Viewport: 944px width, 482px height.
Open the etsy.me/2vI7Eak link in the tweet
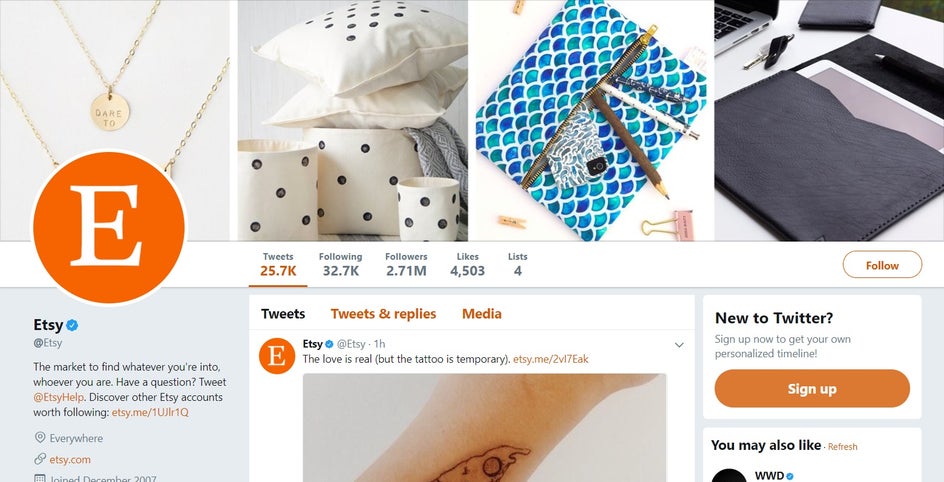click(x=551, y=359)
